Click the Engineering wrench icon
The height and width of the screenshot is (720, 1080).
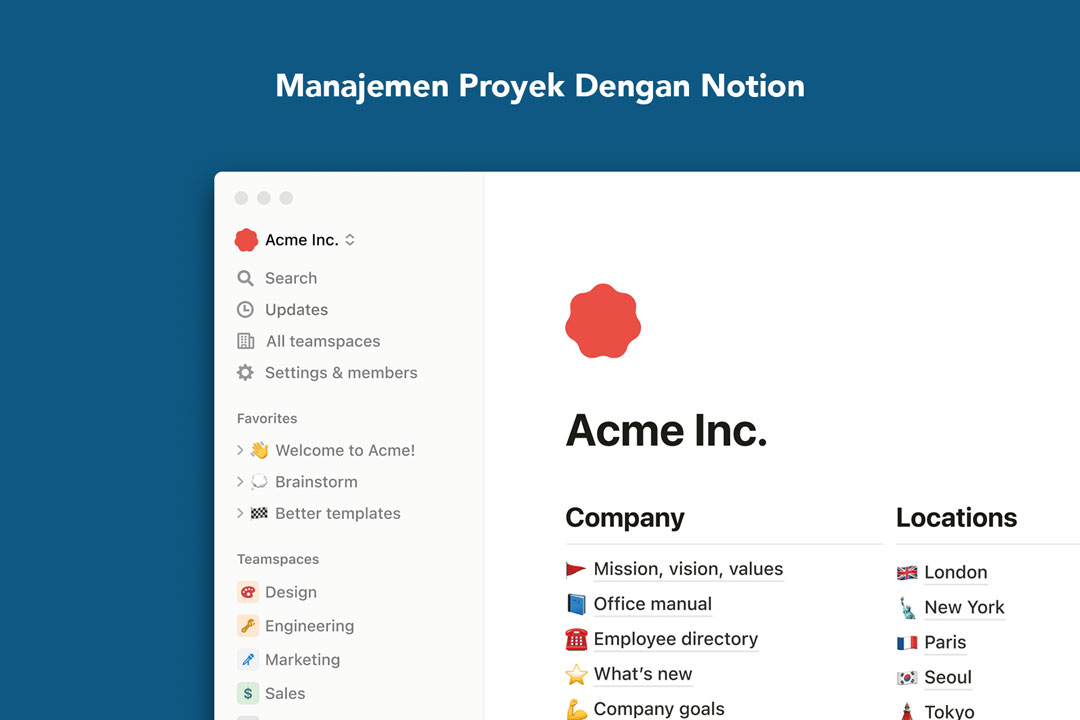click(x=248, y=626)
